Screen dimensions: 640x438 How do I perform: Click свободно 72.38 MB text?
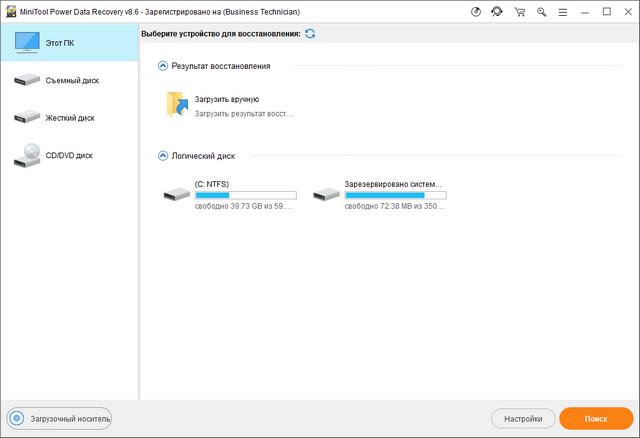point(394,206)
